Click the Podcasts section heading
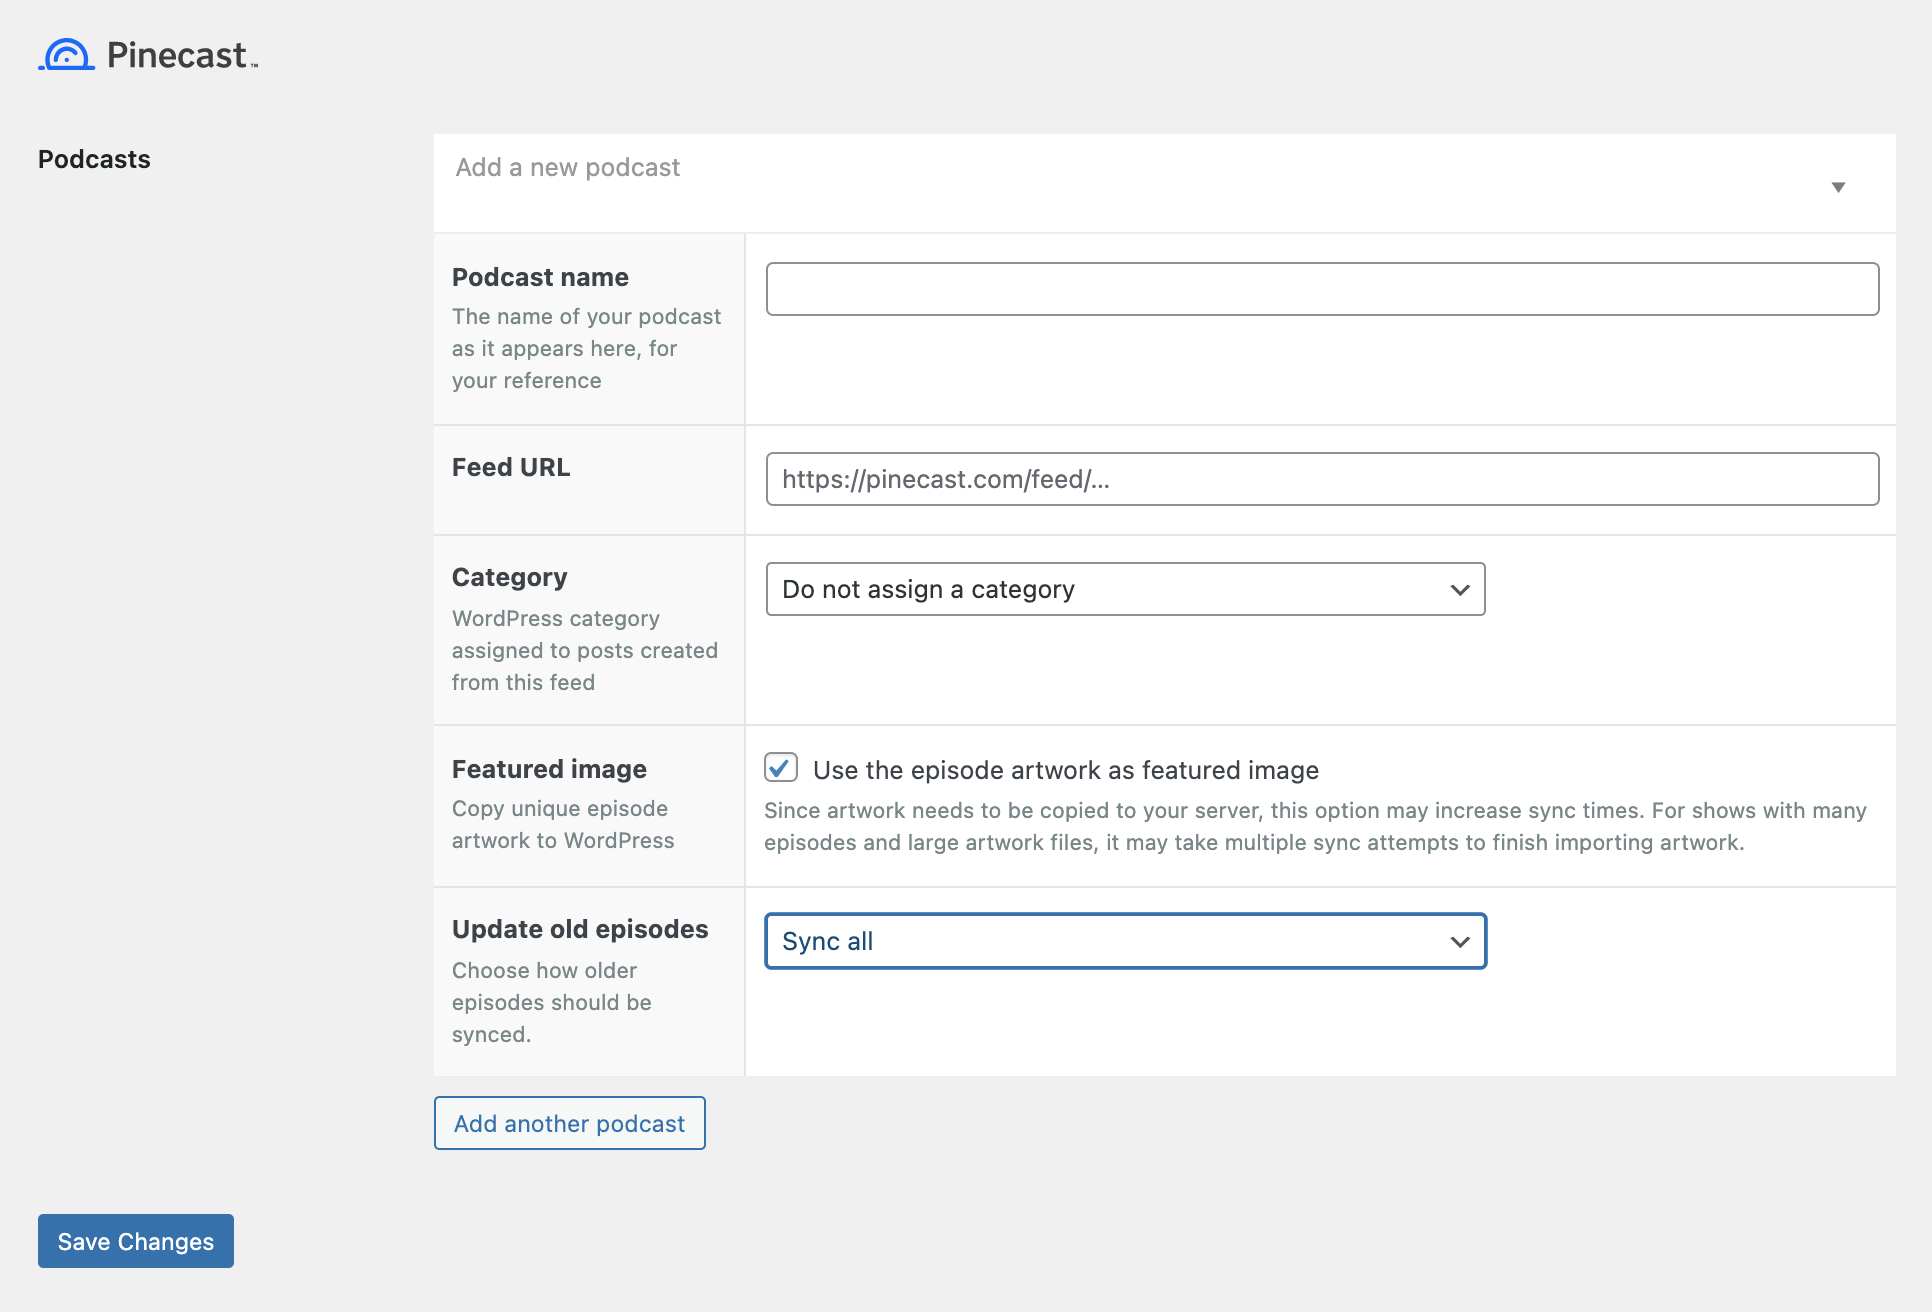The width and height of the screenshot is (1932, 1312). 94,159
